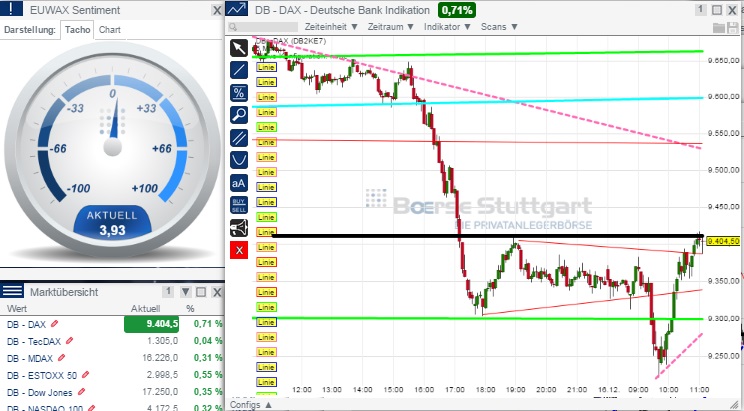Screen dimensions: 744x411
Task: Click the 9.404,5 current value for DB - DAX
Action: 151,324
